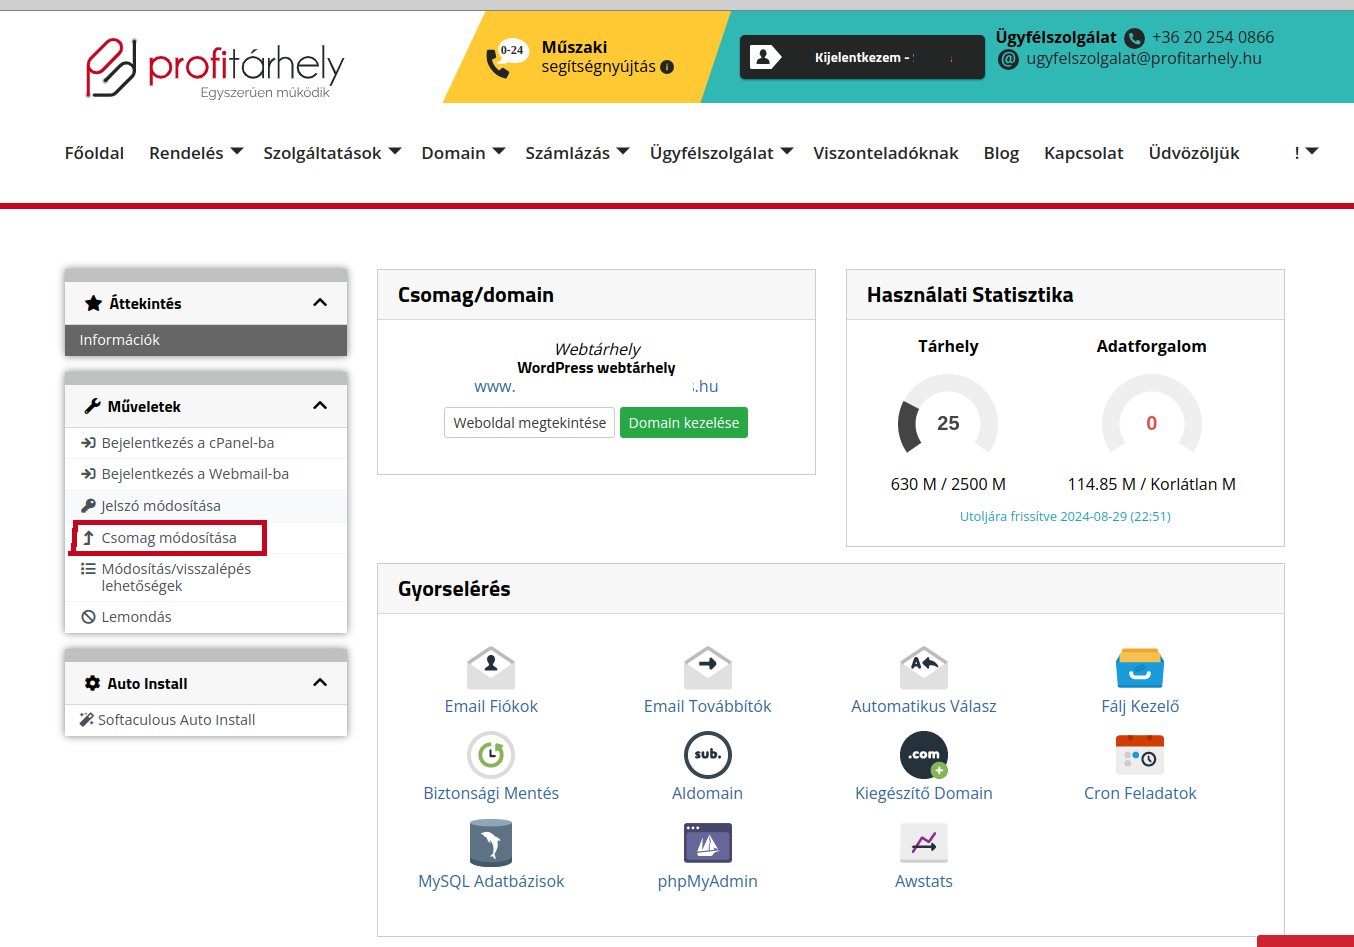Click the 0-24 phone support icon

(506, 59)
